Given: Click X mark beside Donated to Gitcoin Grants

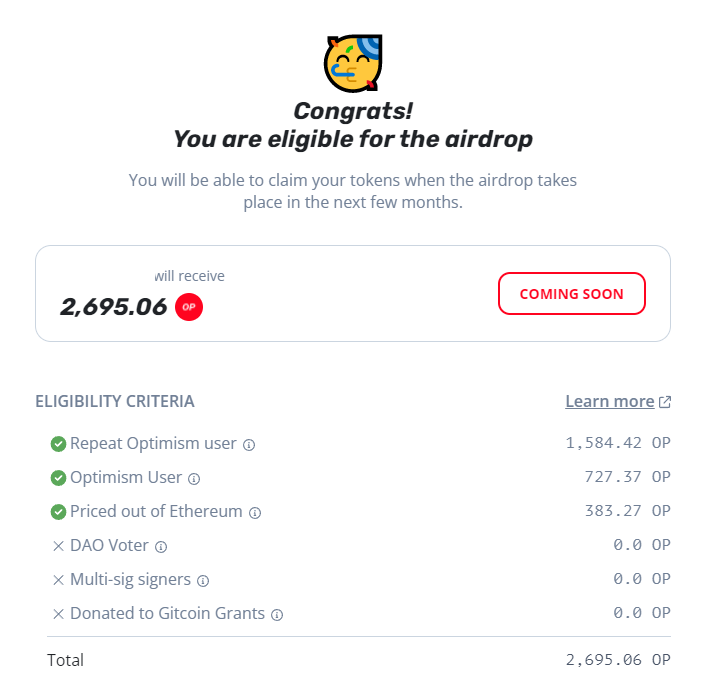Looking at the screenshot, I should (x=58, y=614).
